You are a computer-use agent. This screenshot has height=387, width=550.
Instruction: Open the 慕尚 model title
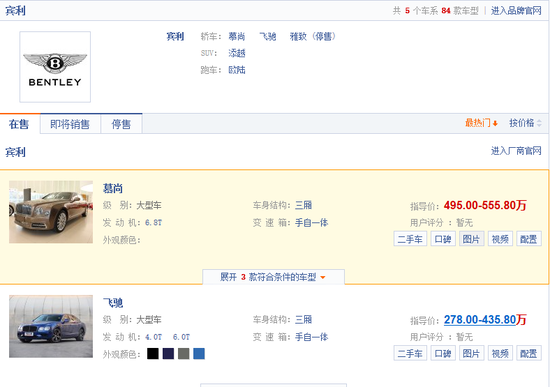pos(113,188)
